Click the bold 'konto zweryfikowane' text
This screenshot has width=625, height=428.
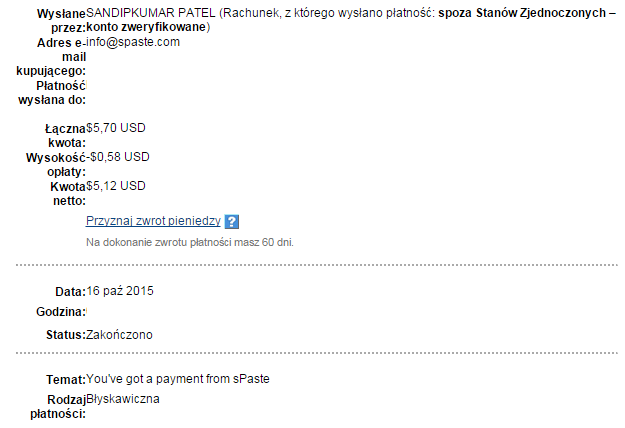tap(146, 27)
